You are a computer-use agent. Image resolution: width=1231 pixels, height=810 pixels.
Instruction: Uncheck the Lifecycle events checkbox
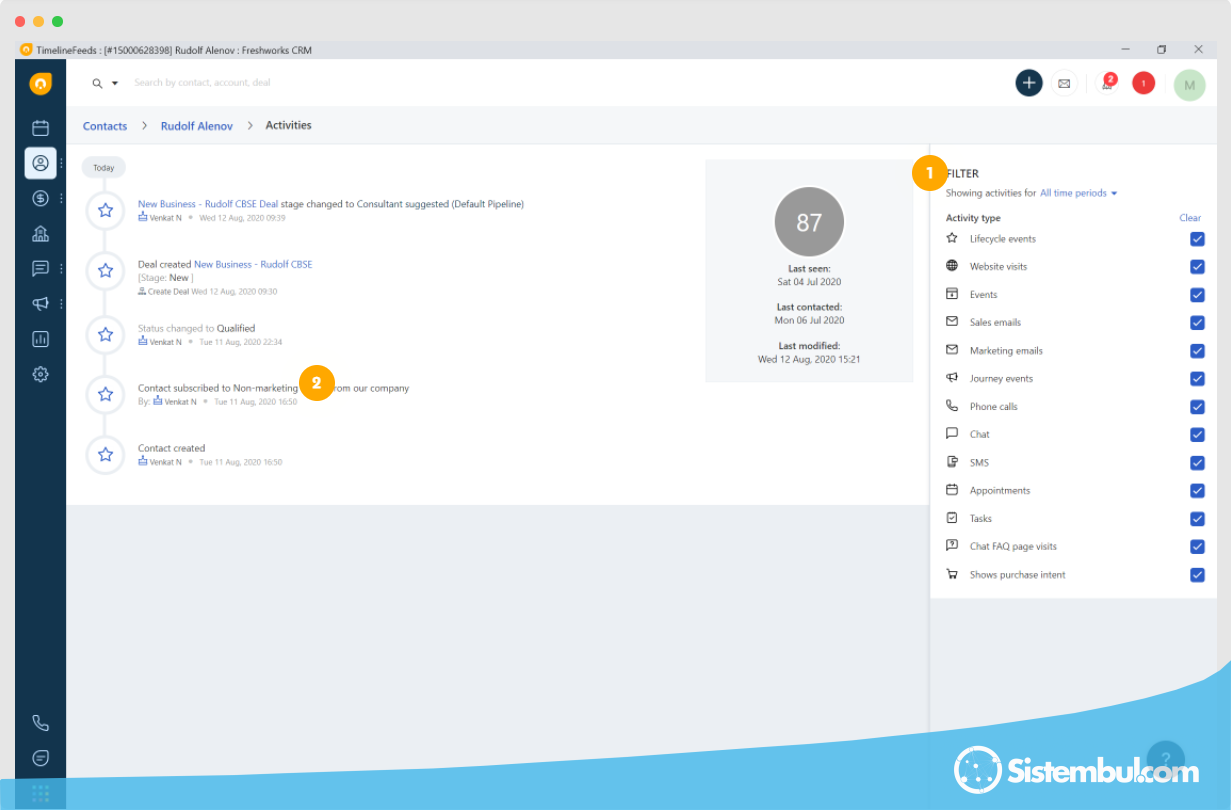[x=1197, y=239]
